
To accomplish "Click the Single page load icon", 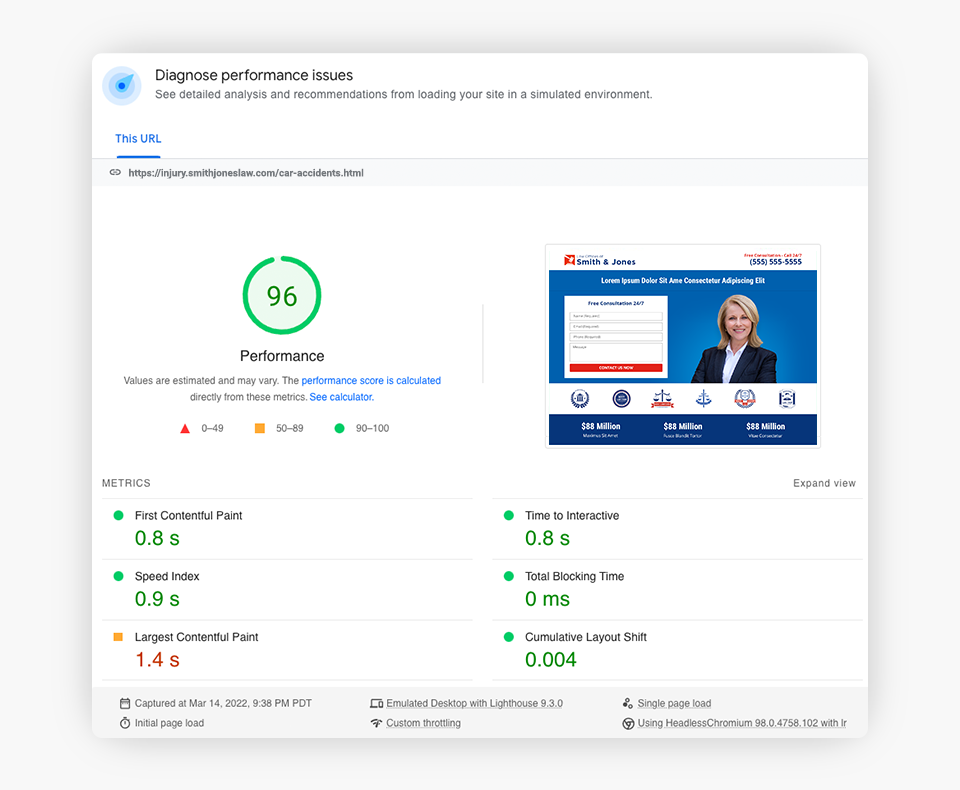I will pyautogui.click(x=628, y=703).
